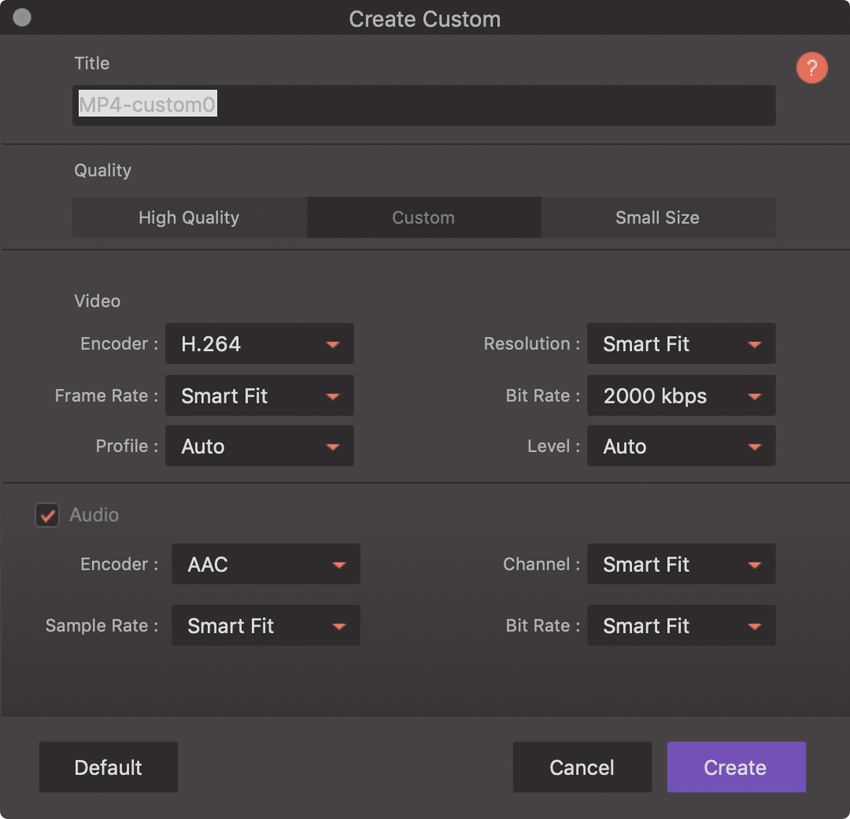850x819 pixels.
Task: Select the High Quality tab
Action: pyautogui.click(x=189, y=218)
